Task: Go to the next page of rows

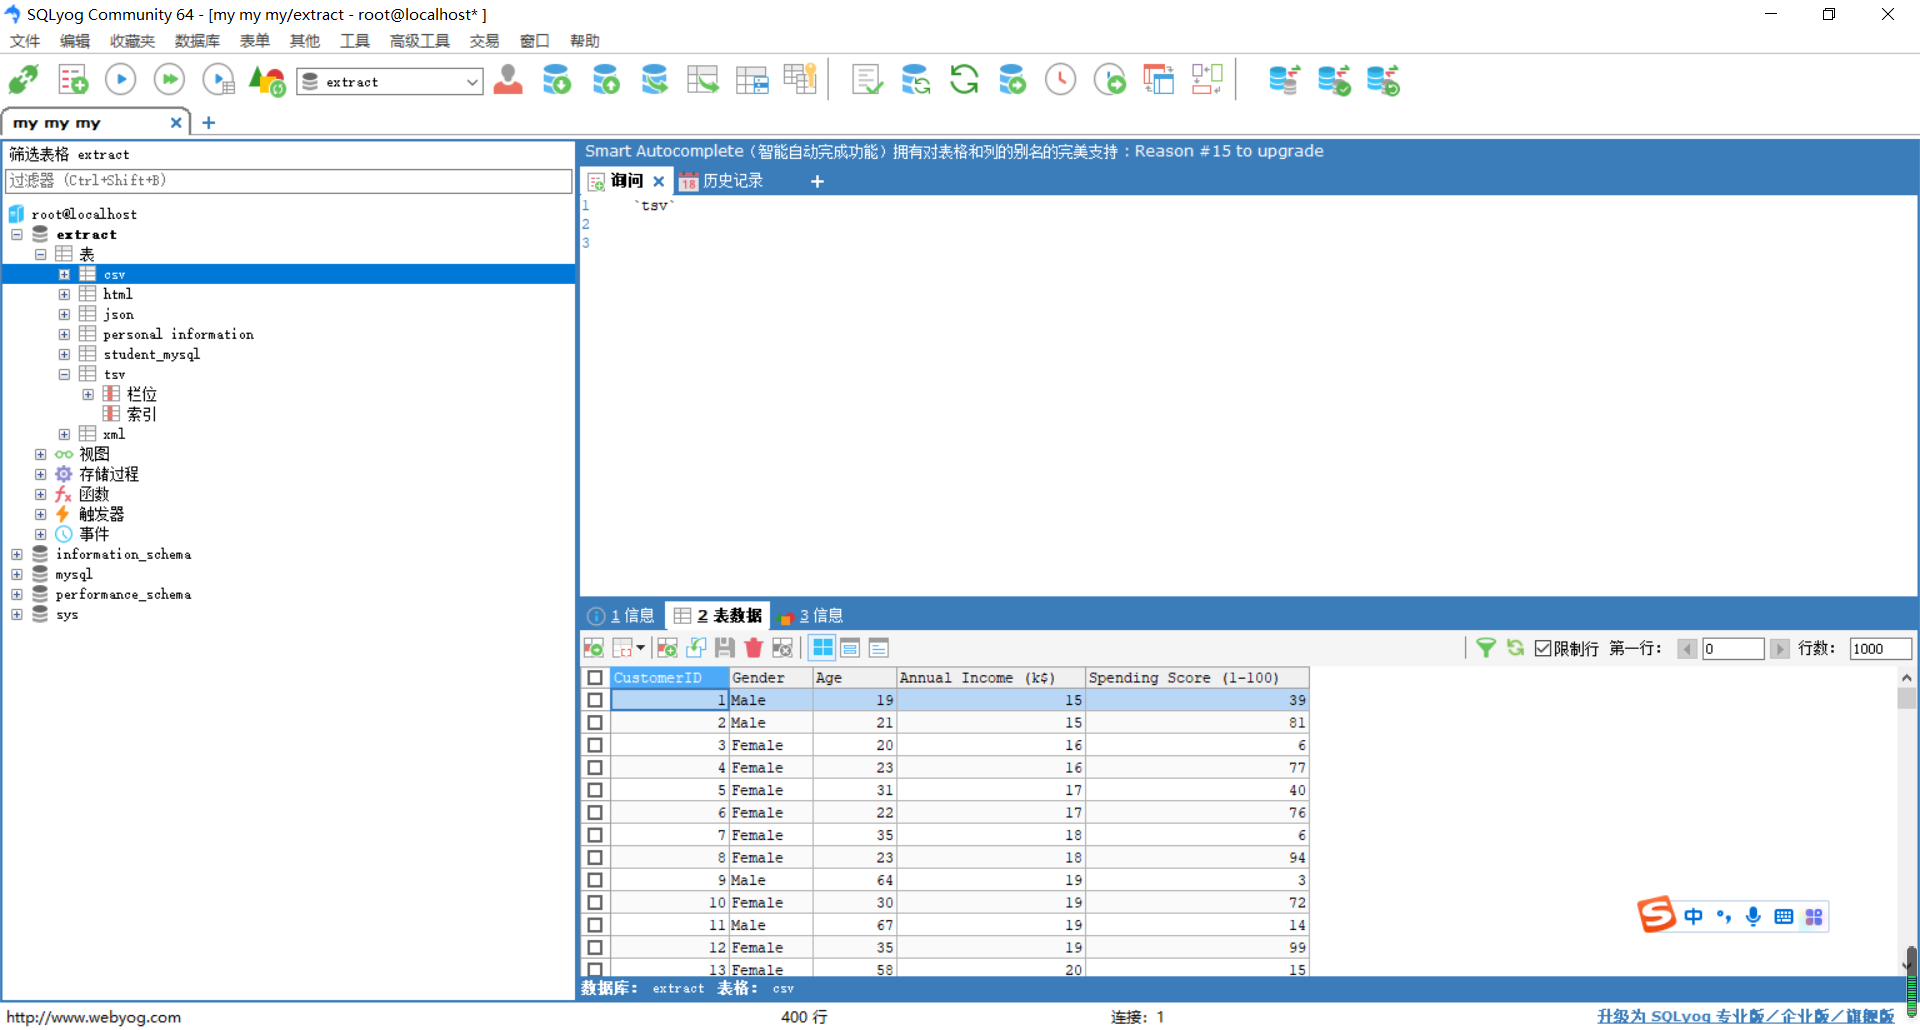Action: pos(1780,649)
